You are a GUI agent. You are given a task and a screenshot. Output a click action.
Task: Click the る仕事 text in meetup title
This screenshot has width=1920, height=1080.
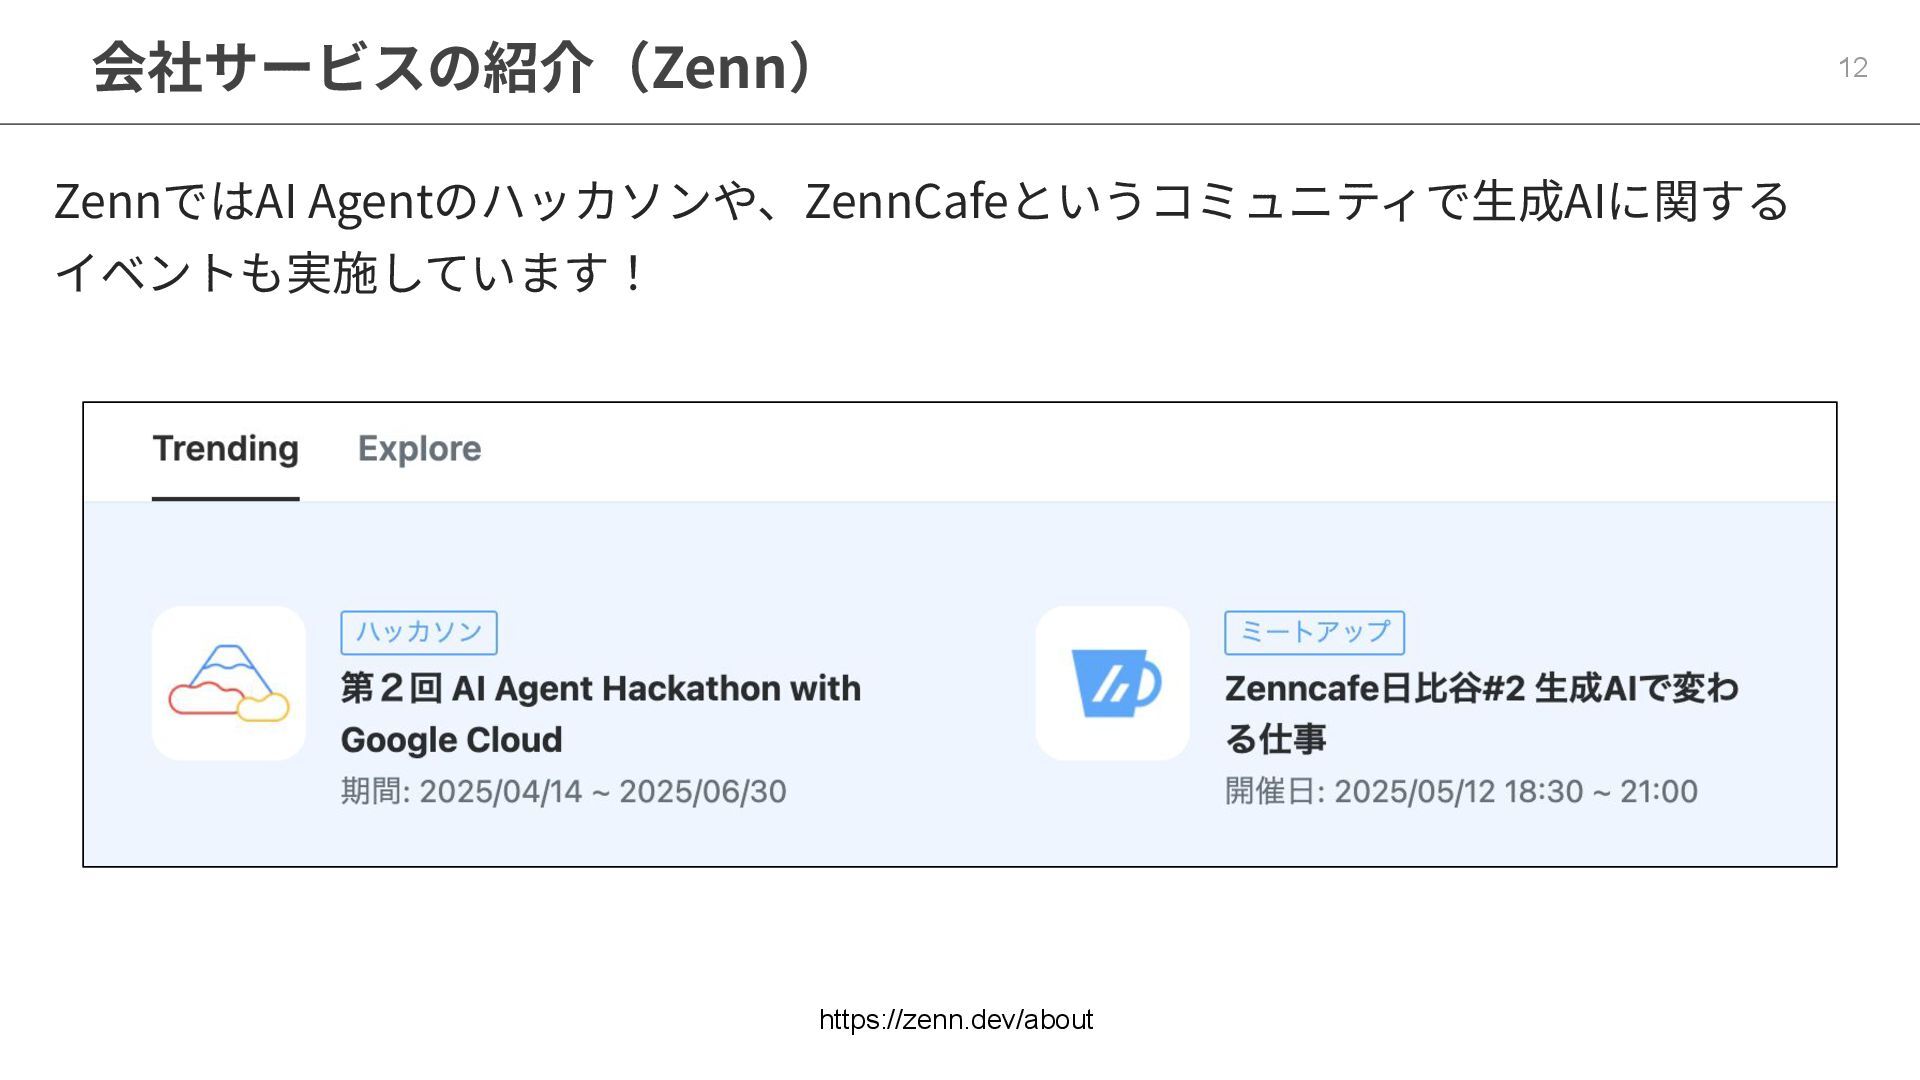pyautogui.click(x=1275, y=740)
